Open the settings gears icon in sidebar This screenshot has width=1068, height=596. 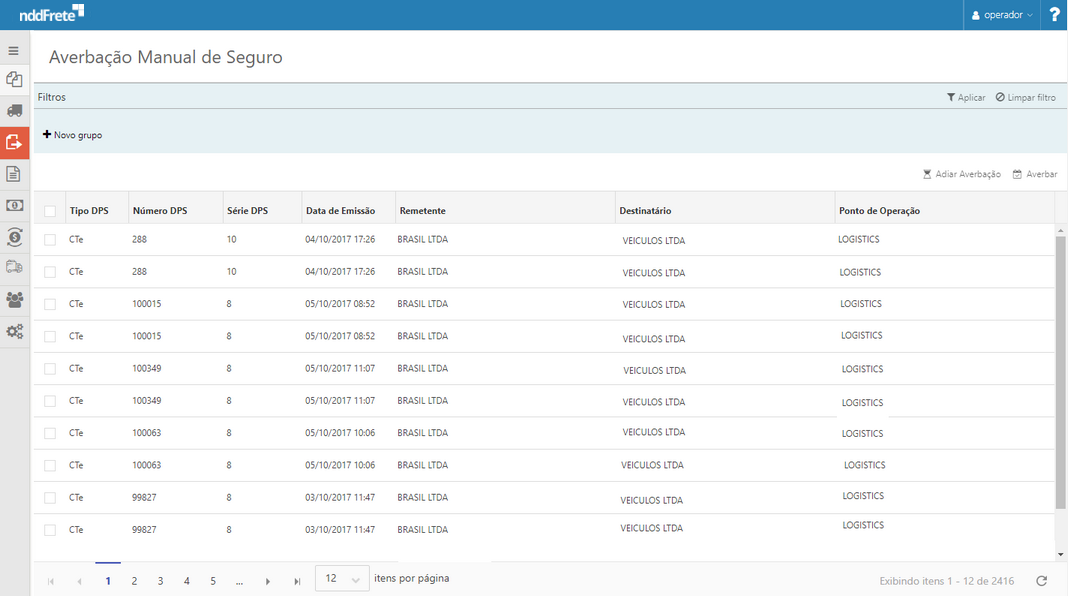14,331
